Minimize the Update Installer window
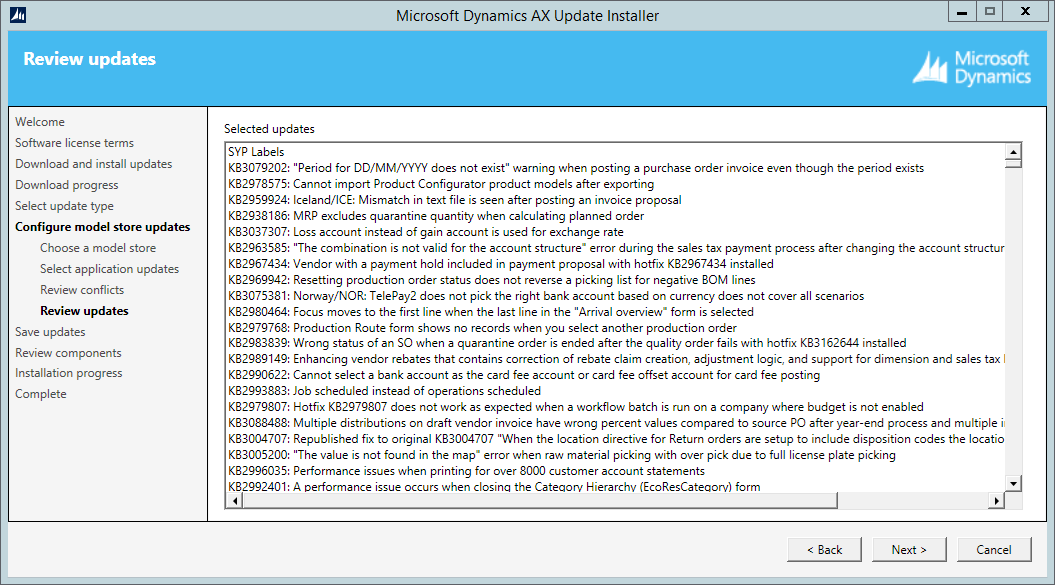Image resolution: width=1055 pixels, height=585 pixels. coord(962,11)
